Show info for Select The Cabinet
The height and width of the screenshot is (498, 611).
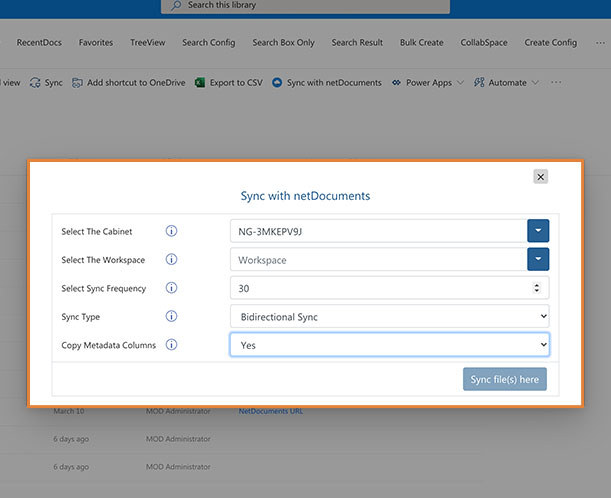(x=171, y=231)
